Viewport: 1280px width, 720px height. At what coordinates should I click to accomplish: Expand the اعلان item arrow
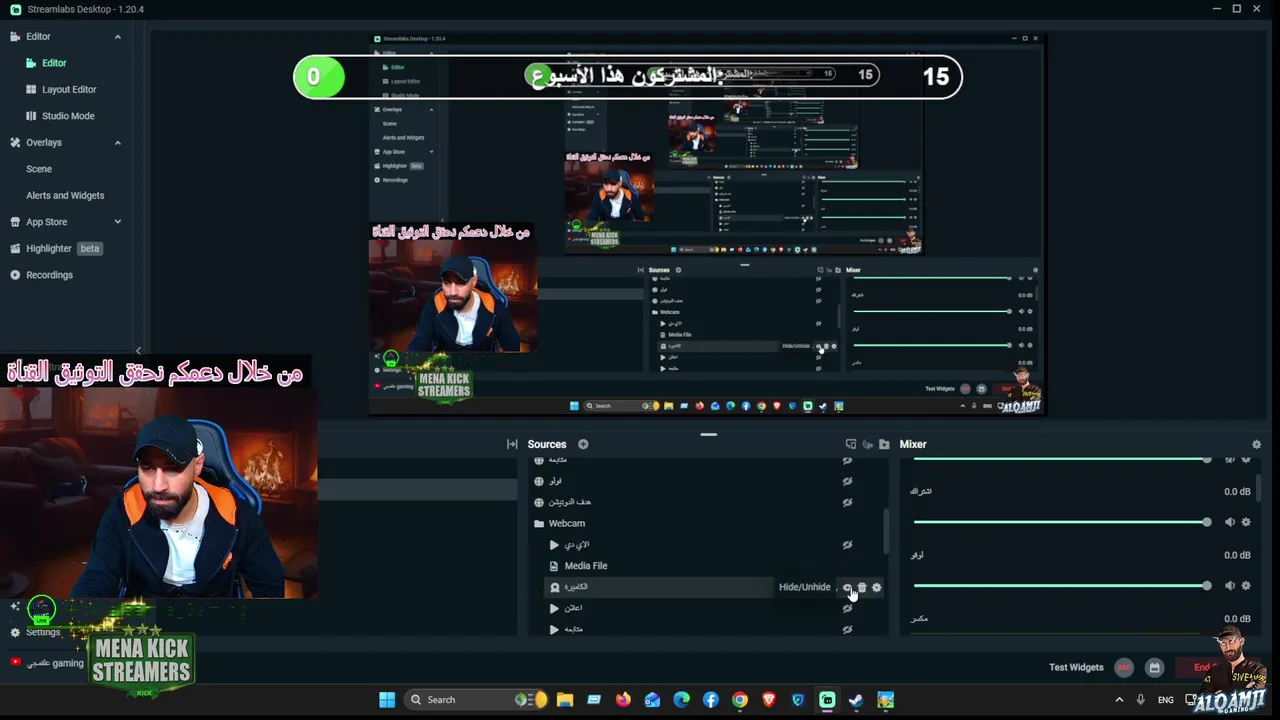point(554,608)
